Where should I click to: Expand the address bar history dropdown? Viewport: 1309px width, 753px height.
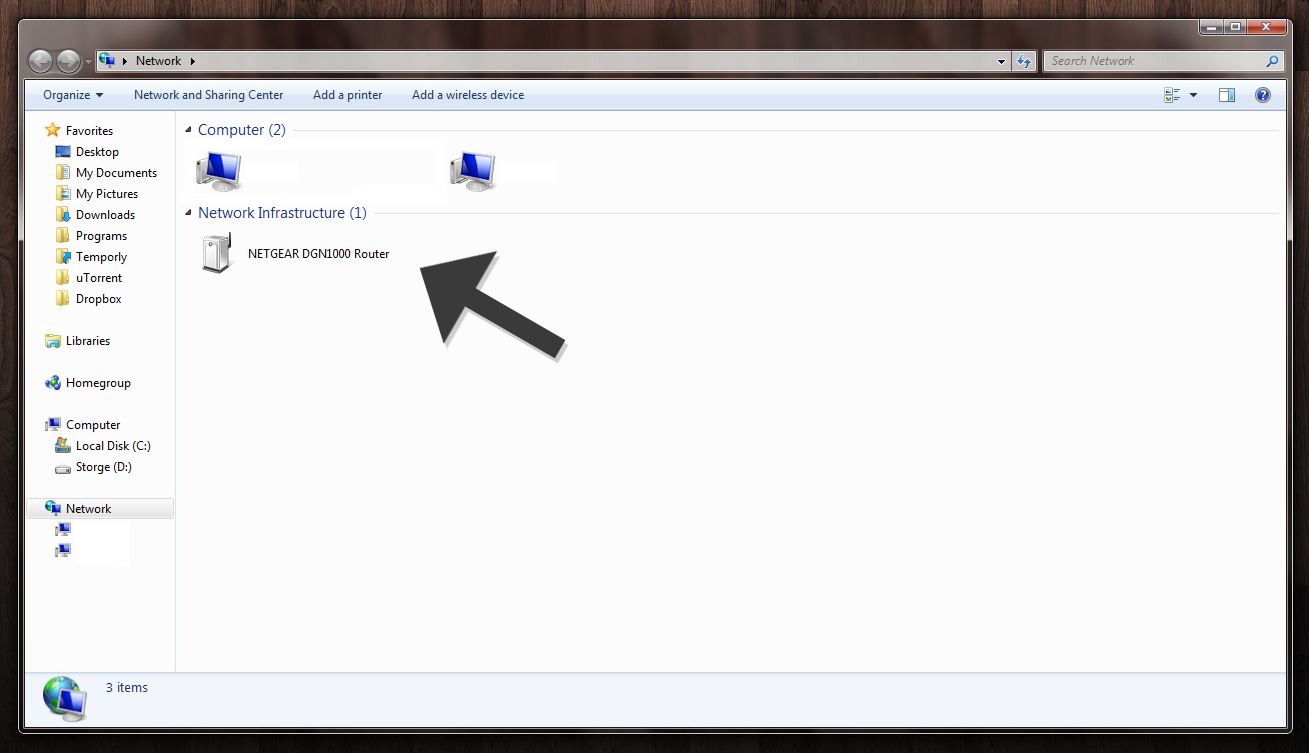pos(1002,61)
